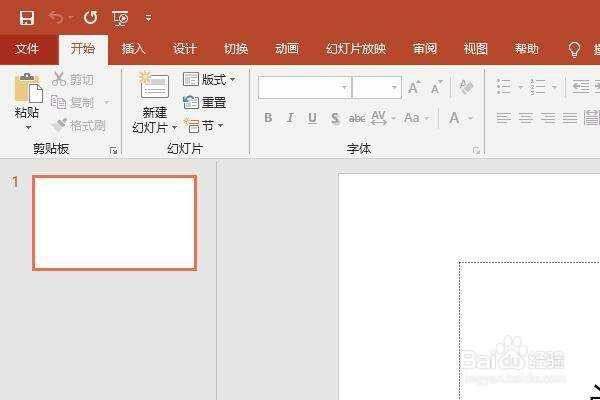Viewport: 600px width, 400px height.
Task: Align text right in paragraph group
Action: coord(548,118)
